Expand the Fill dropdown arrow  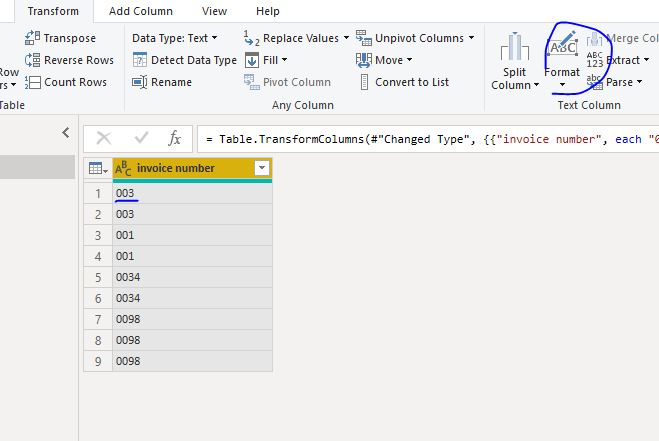point(285,60)
